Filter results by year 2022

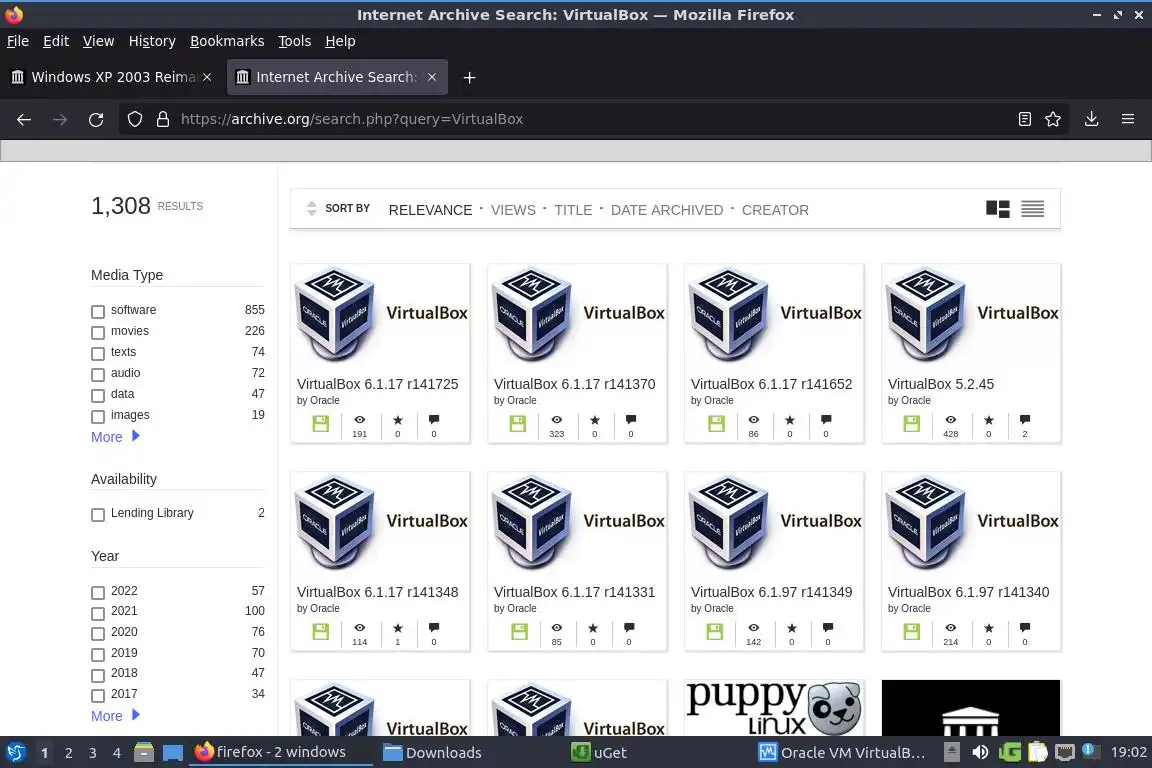coord(98,592)
